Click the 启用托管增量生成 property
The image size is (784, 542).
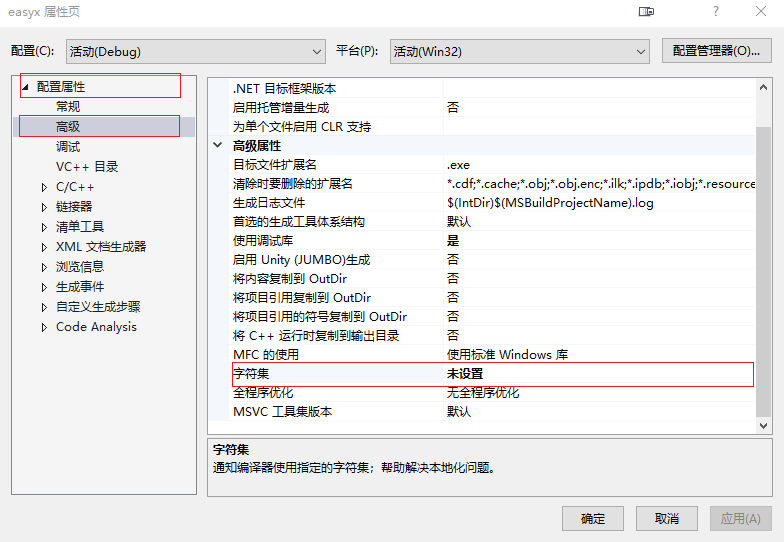pos(281,108)
